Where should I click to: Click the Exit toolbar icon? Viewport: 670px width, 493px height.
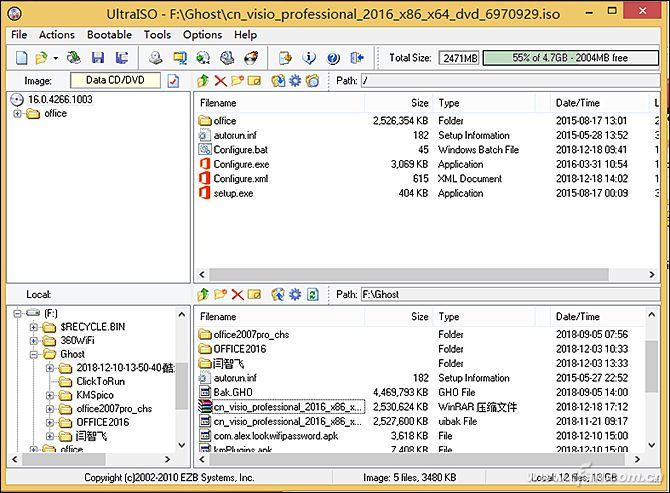point(357,58)
